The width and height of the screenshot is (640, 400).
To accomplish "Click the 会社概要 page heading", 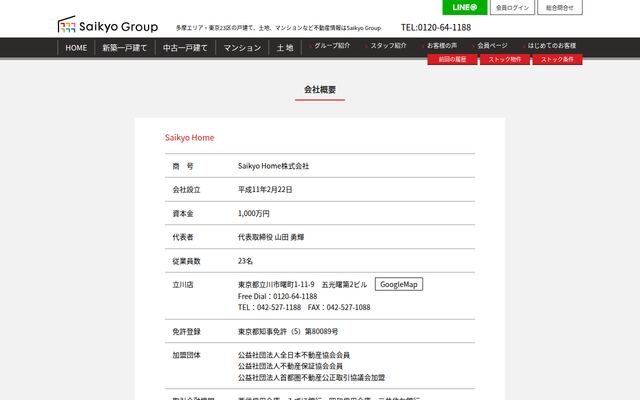I will 320,89.
